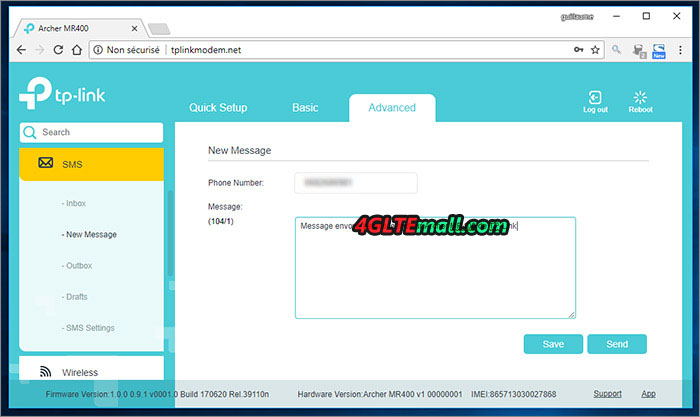The height and width of the screenshot is (417, 700).
Task: Click the Log out icon
Action: tap(595, 98)
